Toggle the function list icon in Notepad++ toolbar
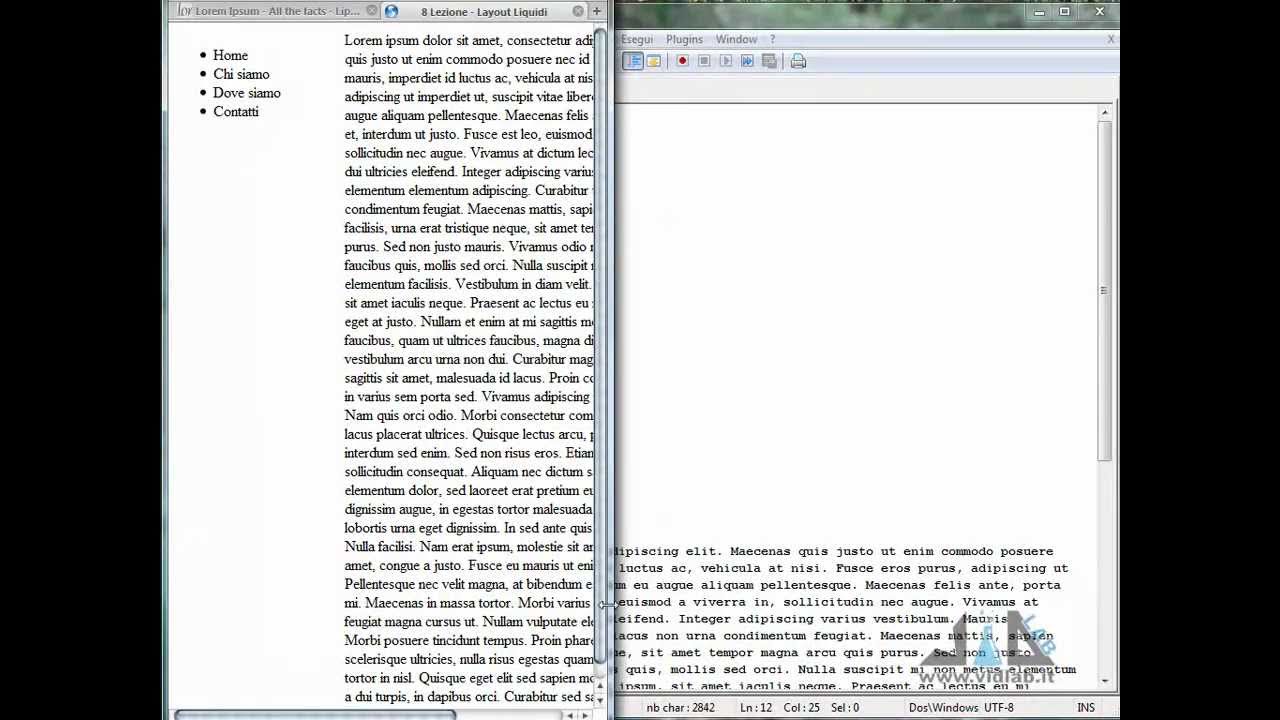Viewport: 1280px width, 720px height. (x=633, y=61)
